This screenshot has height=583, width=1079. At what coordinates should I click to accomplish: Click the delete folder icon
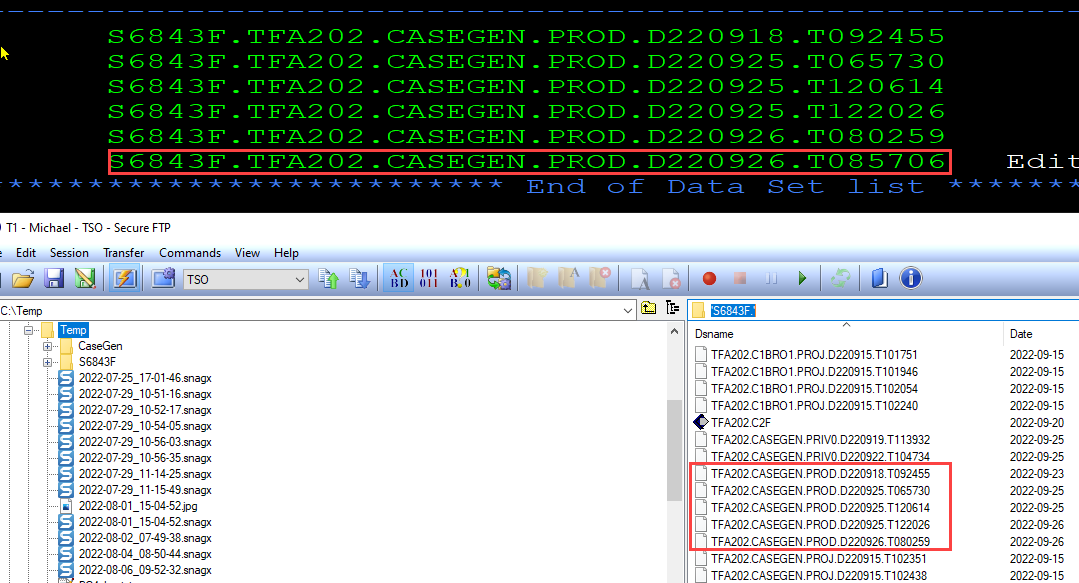coord(599,279)
